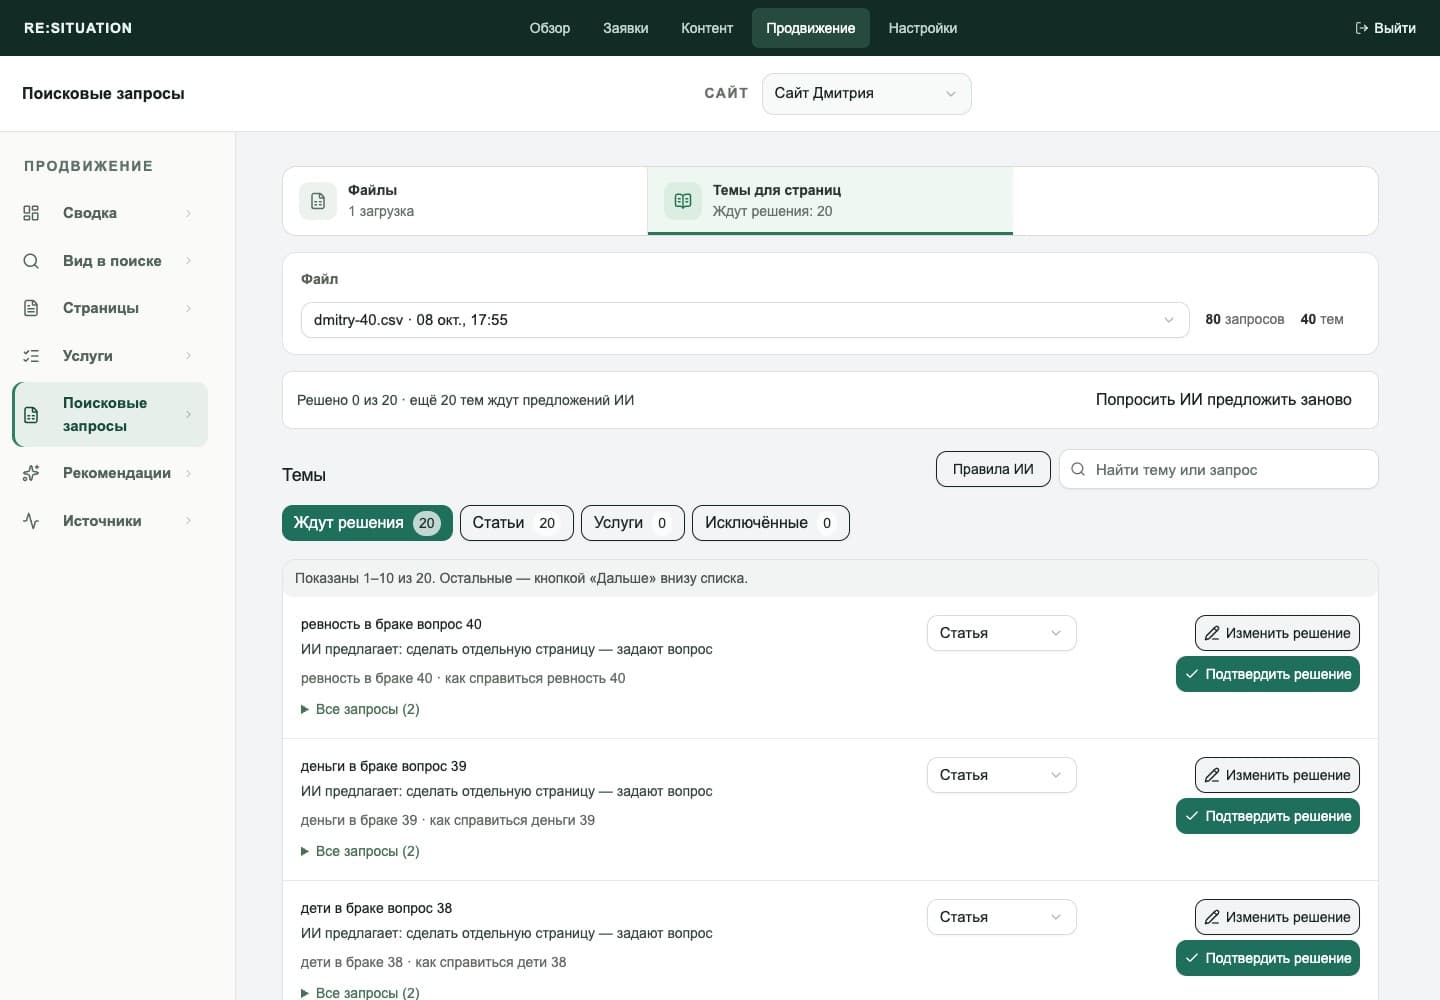Show the Исключённые themes filter

pos(771,523)
